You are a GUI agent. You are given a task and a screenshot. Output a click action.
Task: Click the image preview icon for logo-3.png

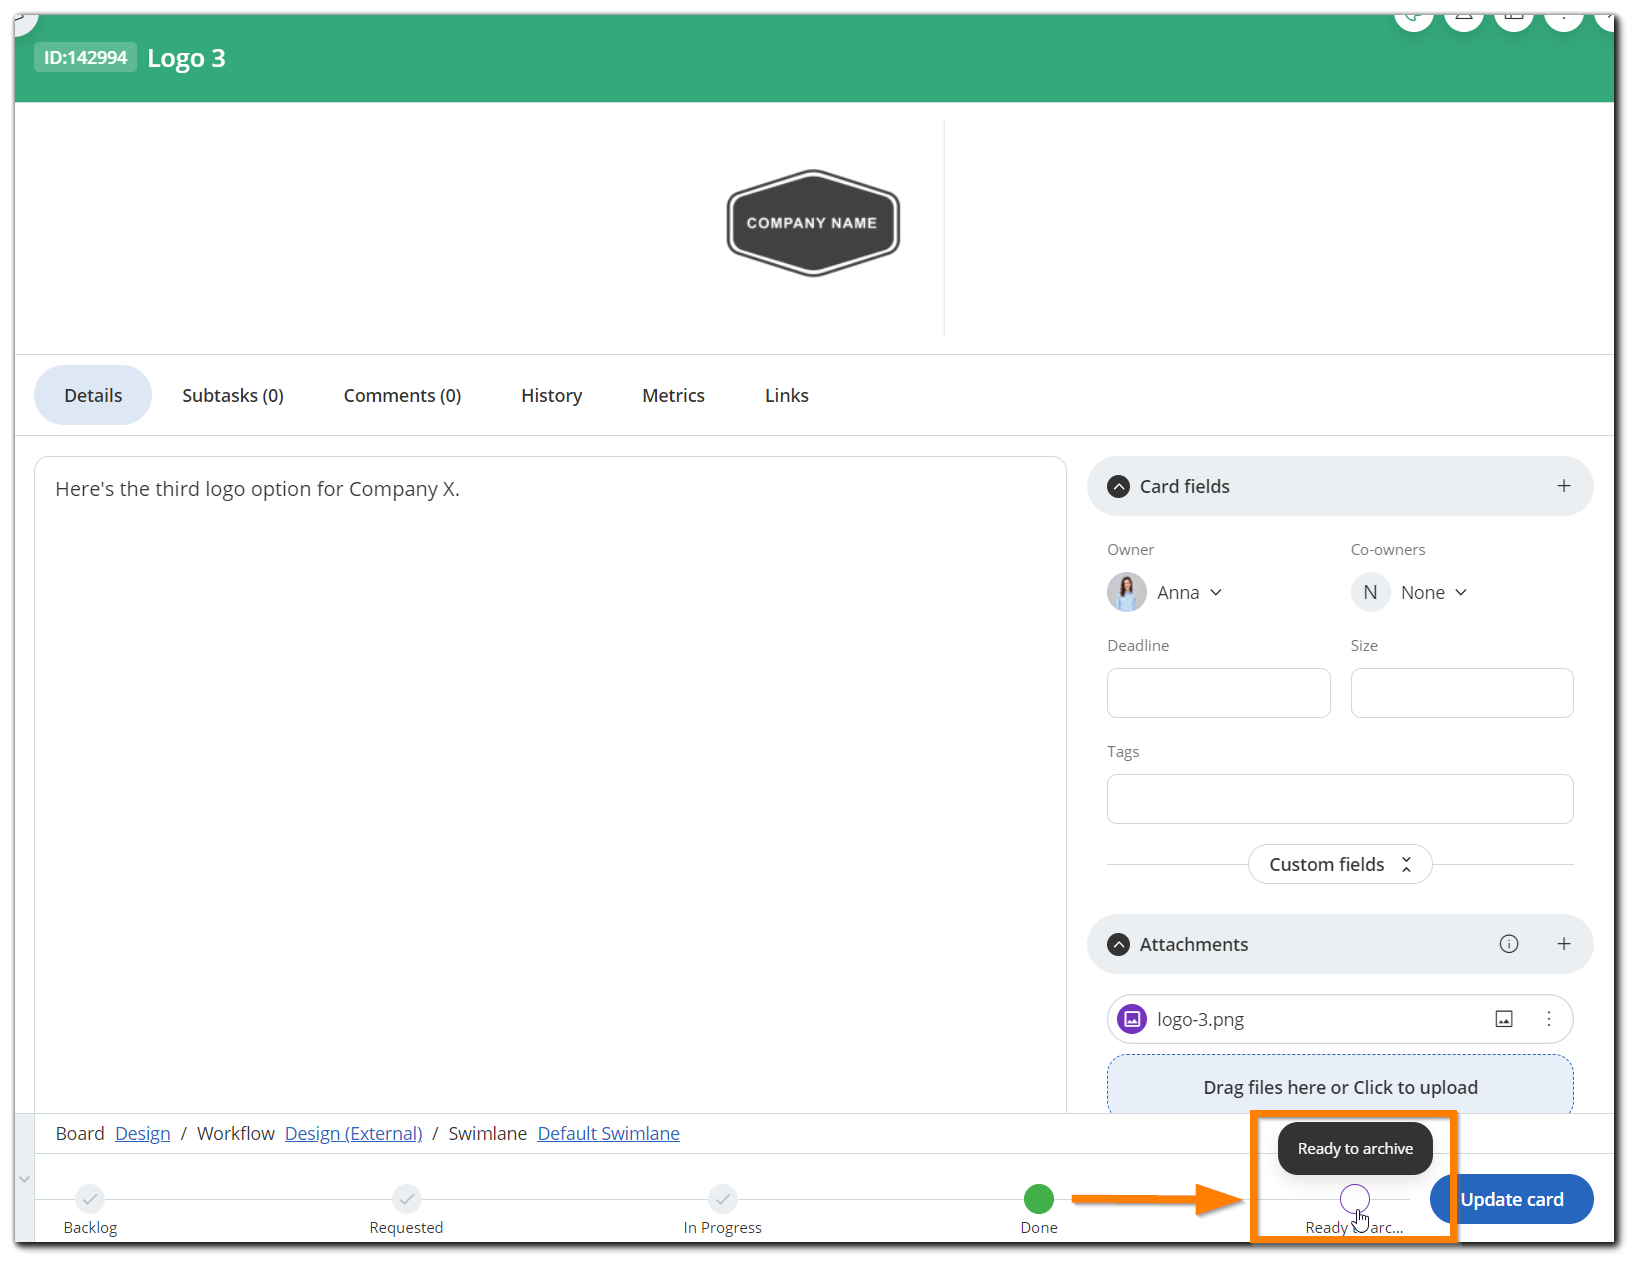click(x=1503, y=1019)
